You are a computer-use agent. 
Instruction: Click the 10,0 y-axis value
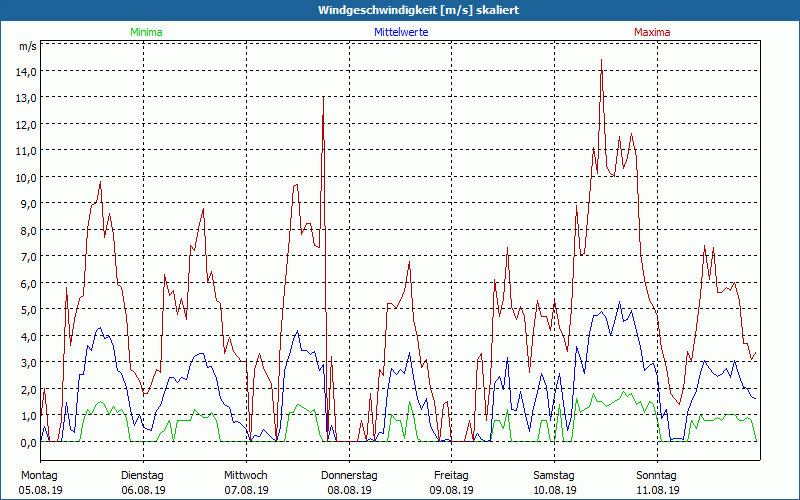tap(28, 178)
